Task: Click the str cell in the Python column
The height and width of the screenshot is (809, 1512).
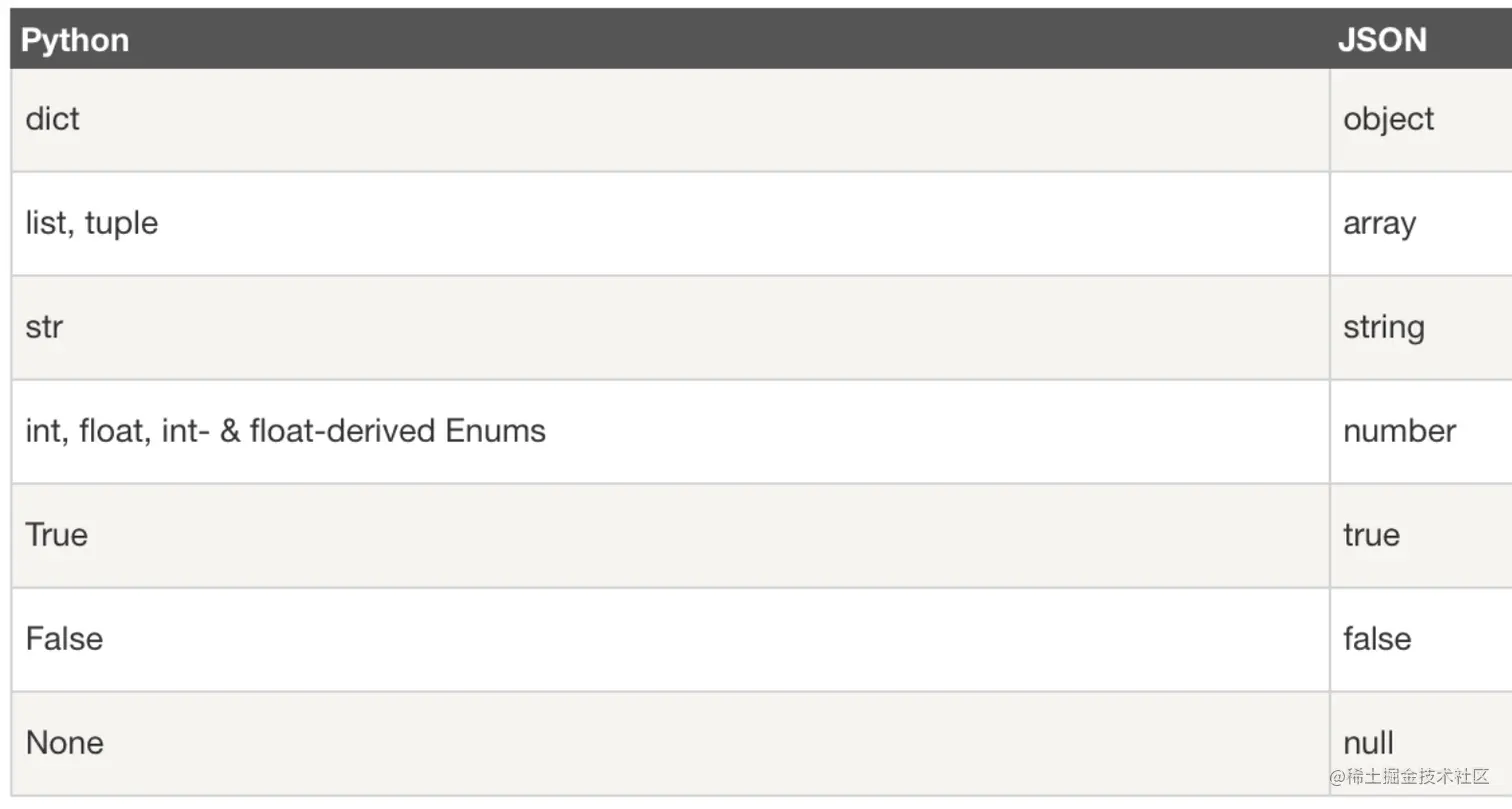Action: click(44, 327)
